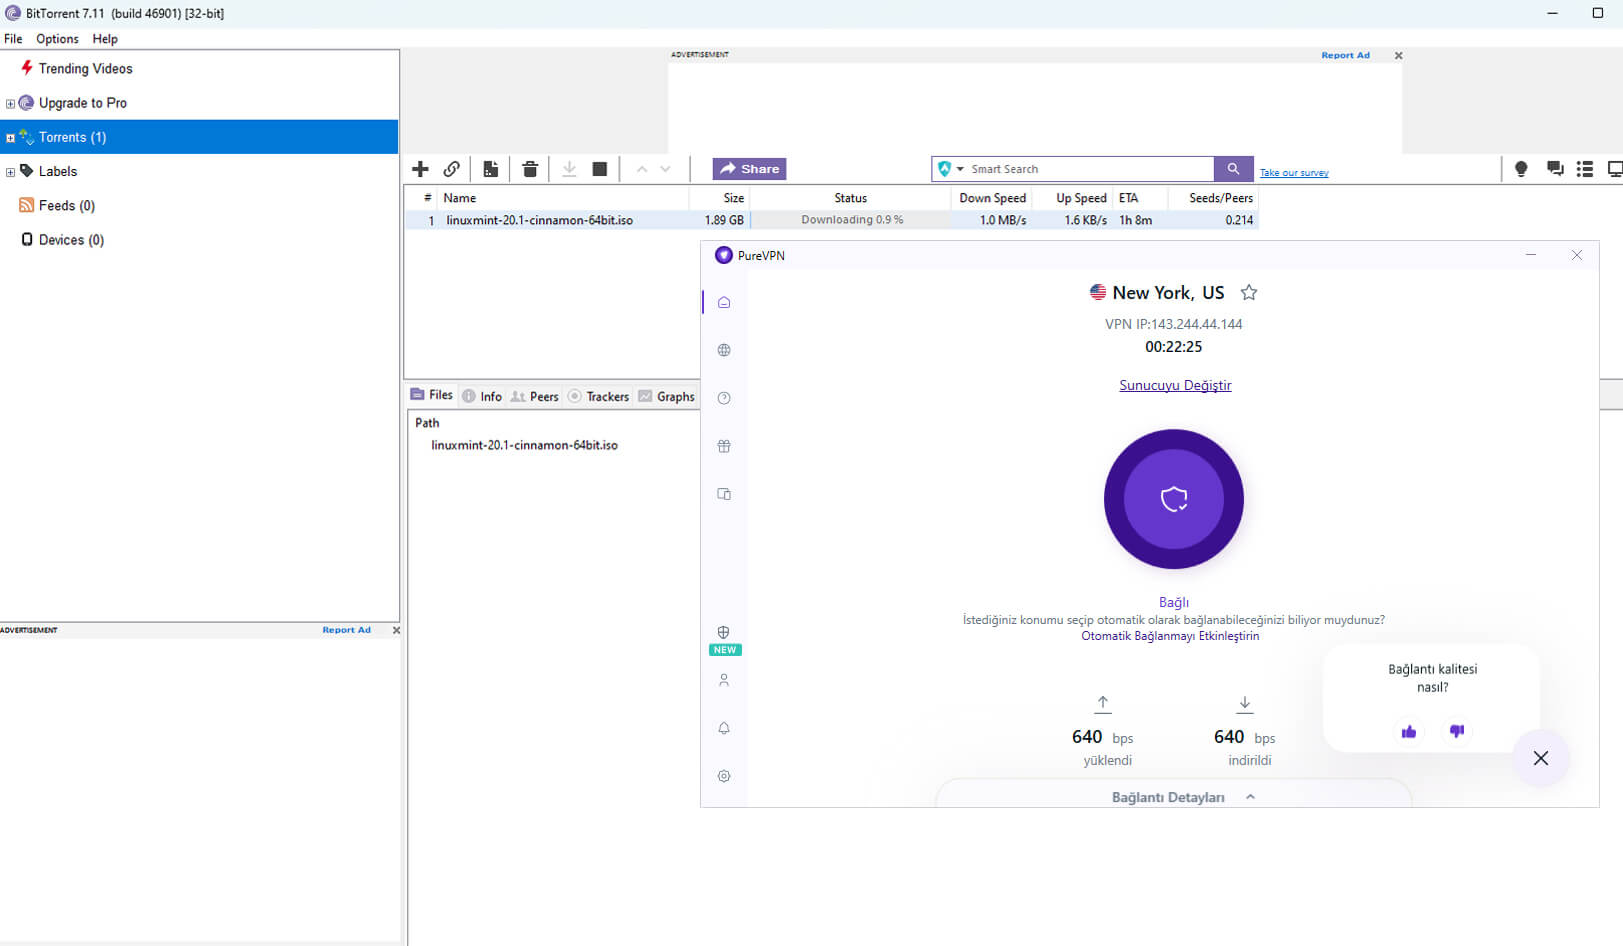Viewport: 1623px width, 946px height.
Task: Stop the torrent with the square icon
Action: [x=600, y=169]
